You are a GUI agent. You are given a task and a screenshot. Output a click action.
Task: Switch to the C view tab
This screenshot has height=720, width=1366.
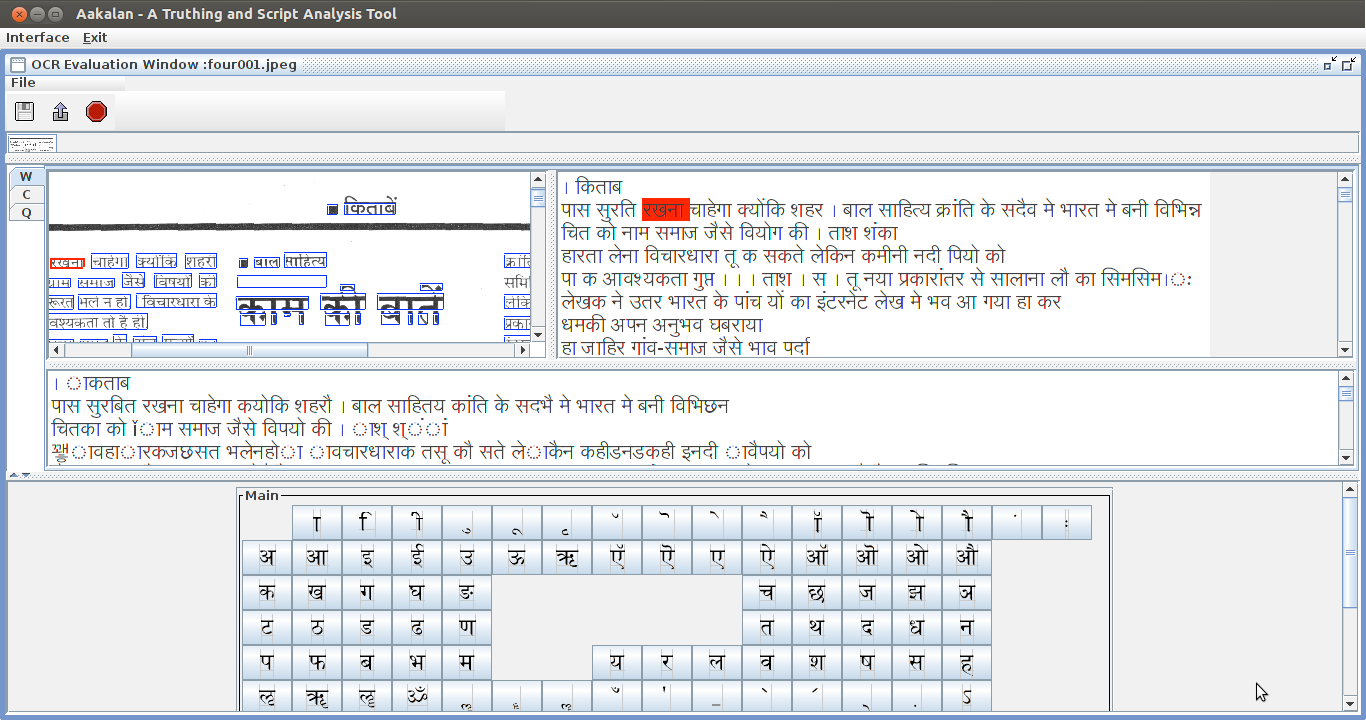24,194
